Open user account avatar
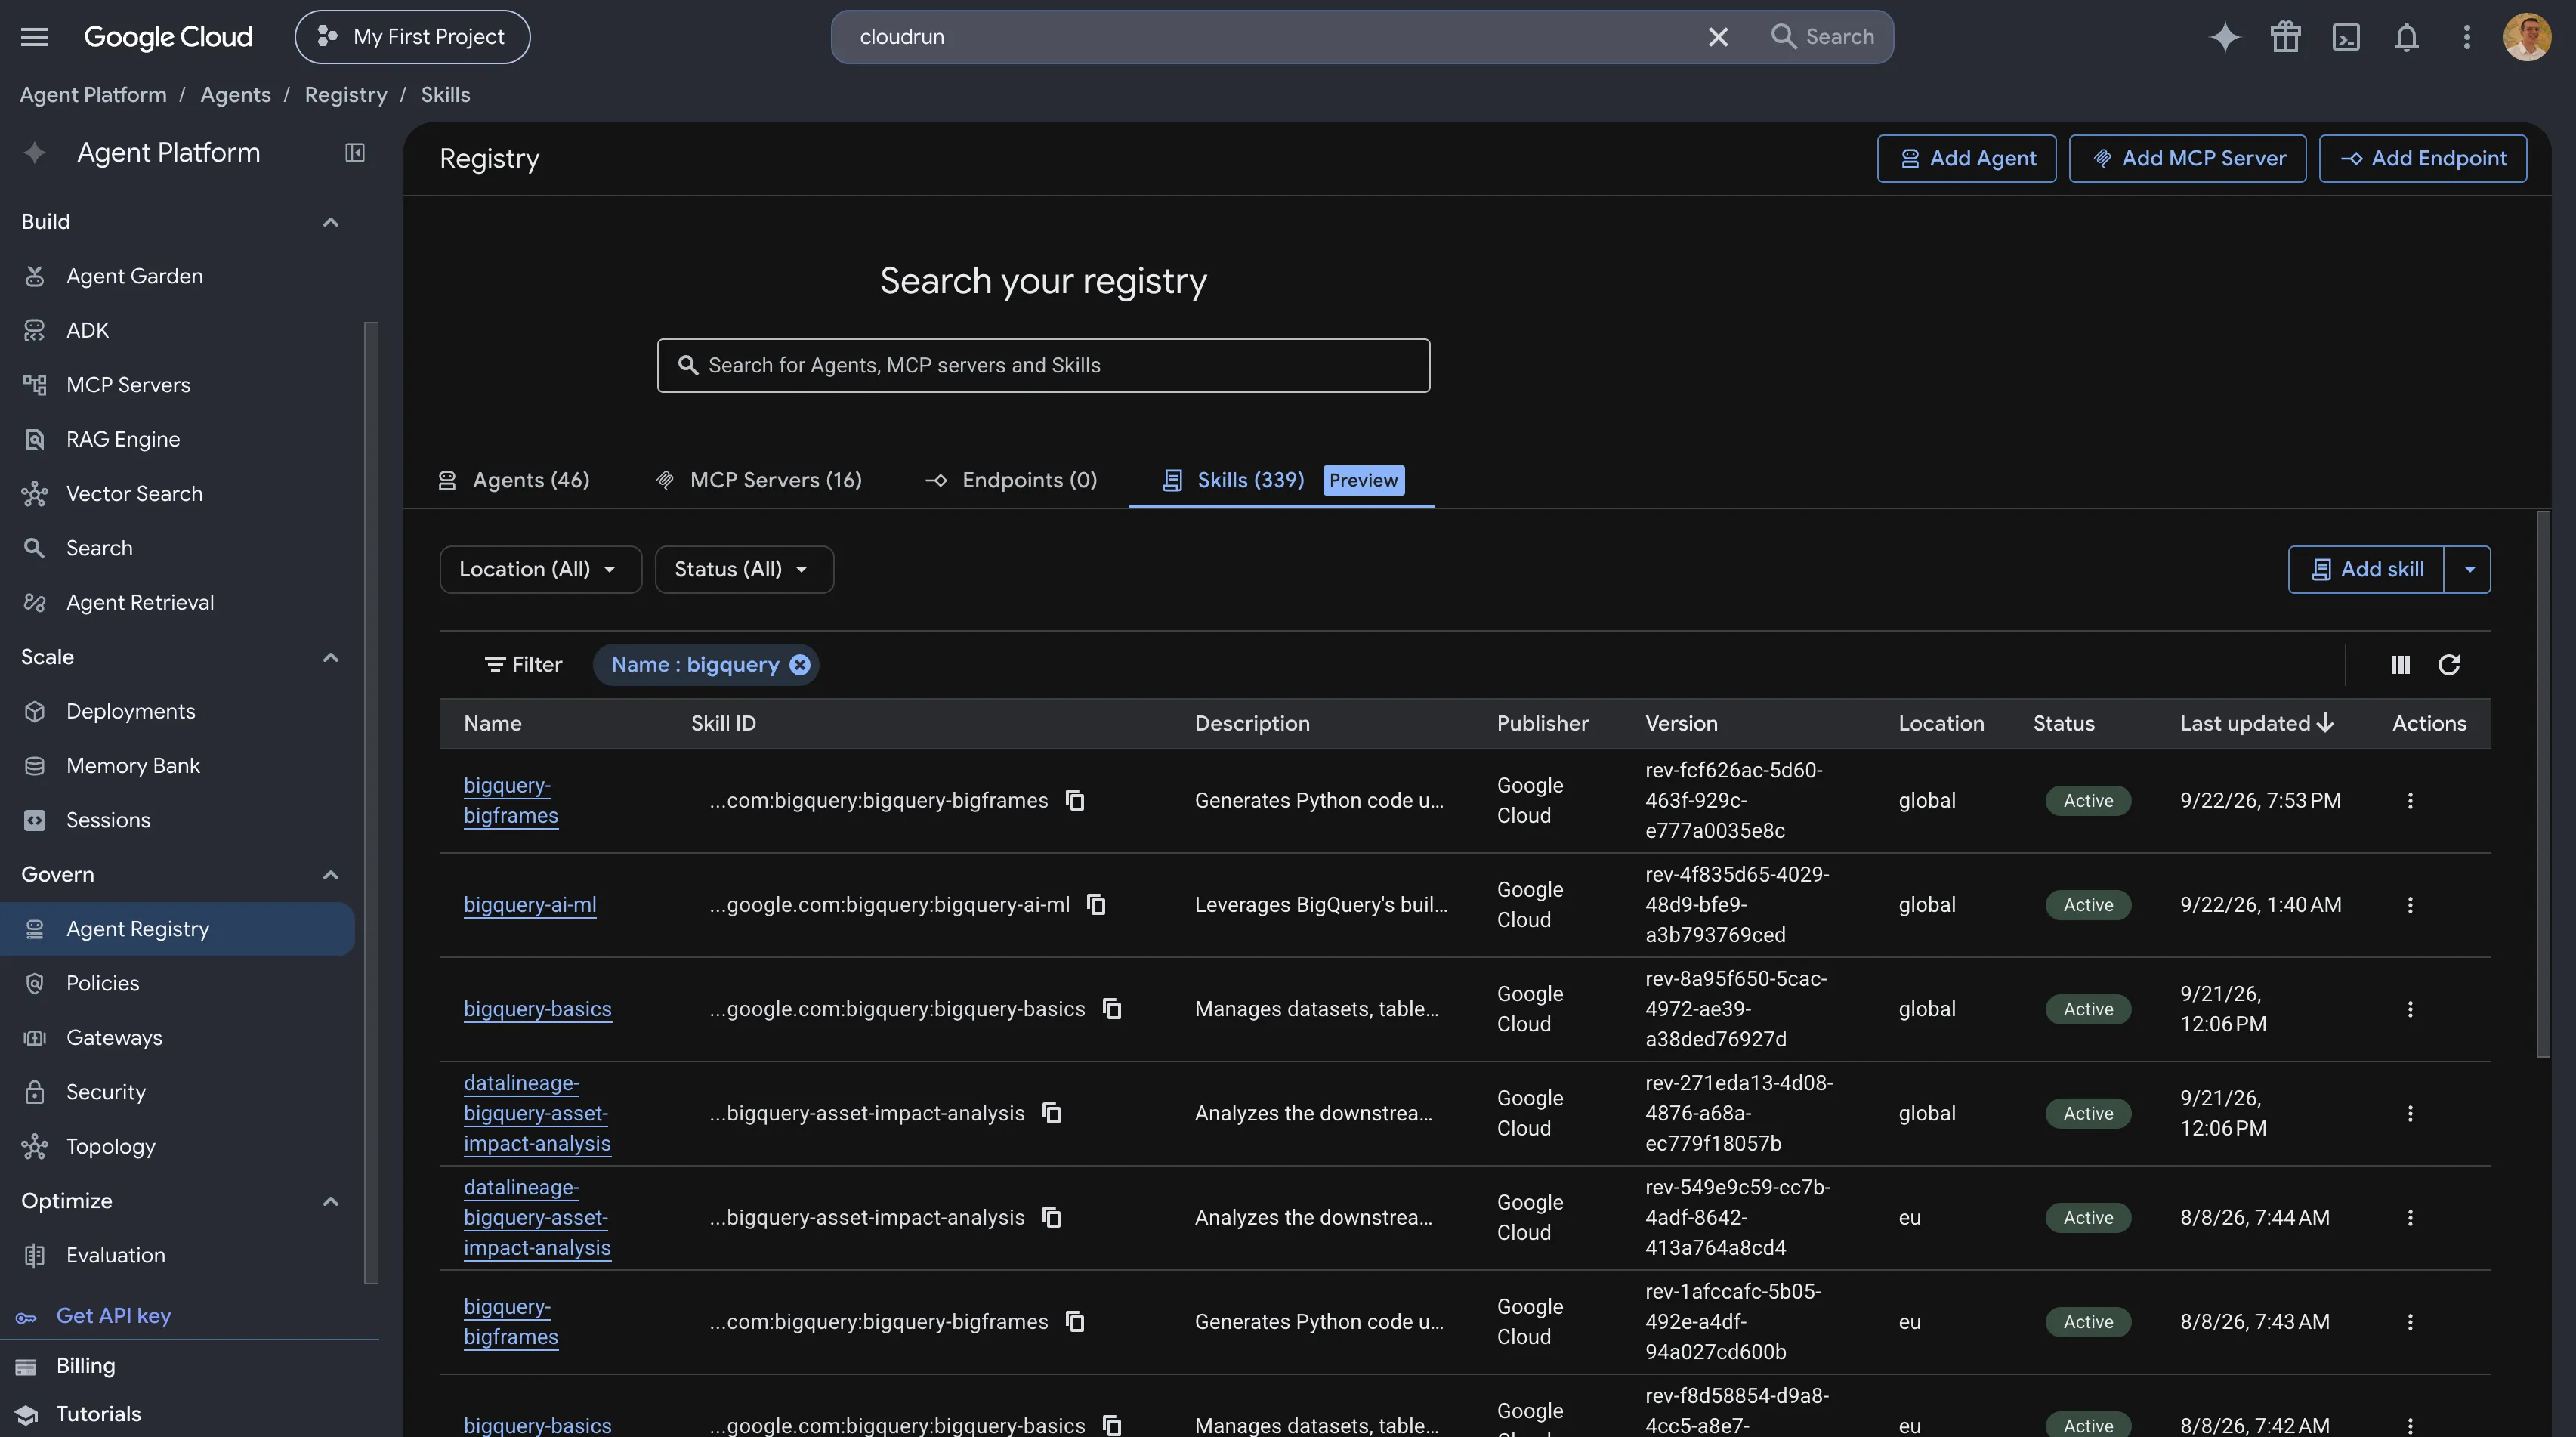The width and height of the screenshot is (2576, 1437). point(2527,37)
